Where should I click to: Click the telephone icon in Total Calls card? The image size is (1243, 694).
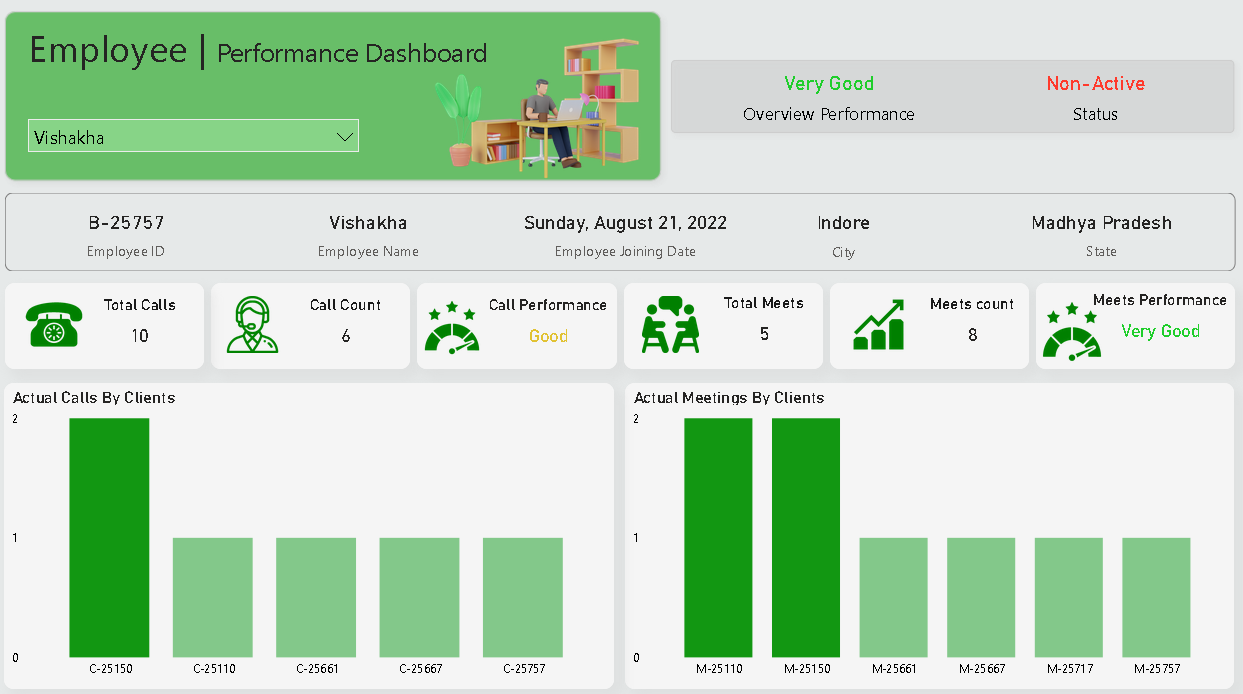(52, 326)
